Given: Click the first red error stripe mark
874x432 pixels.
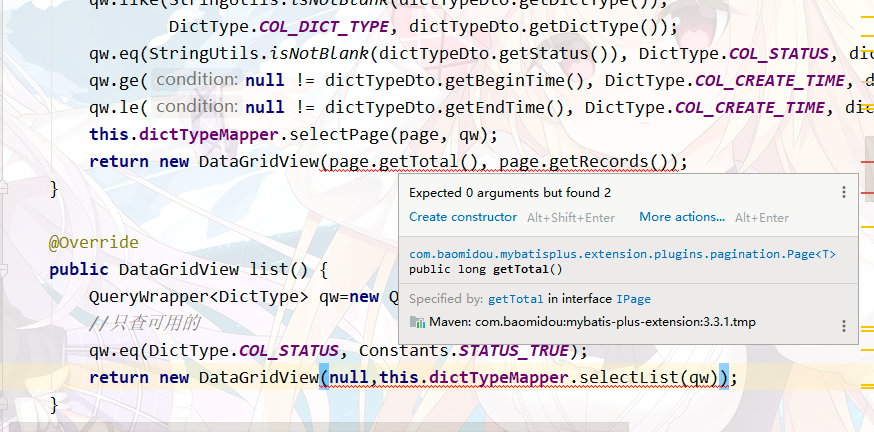Looking at the screenshot, I should point(867,162).
